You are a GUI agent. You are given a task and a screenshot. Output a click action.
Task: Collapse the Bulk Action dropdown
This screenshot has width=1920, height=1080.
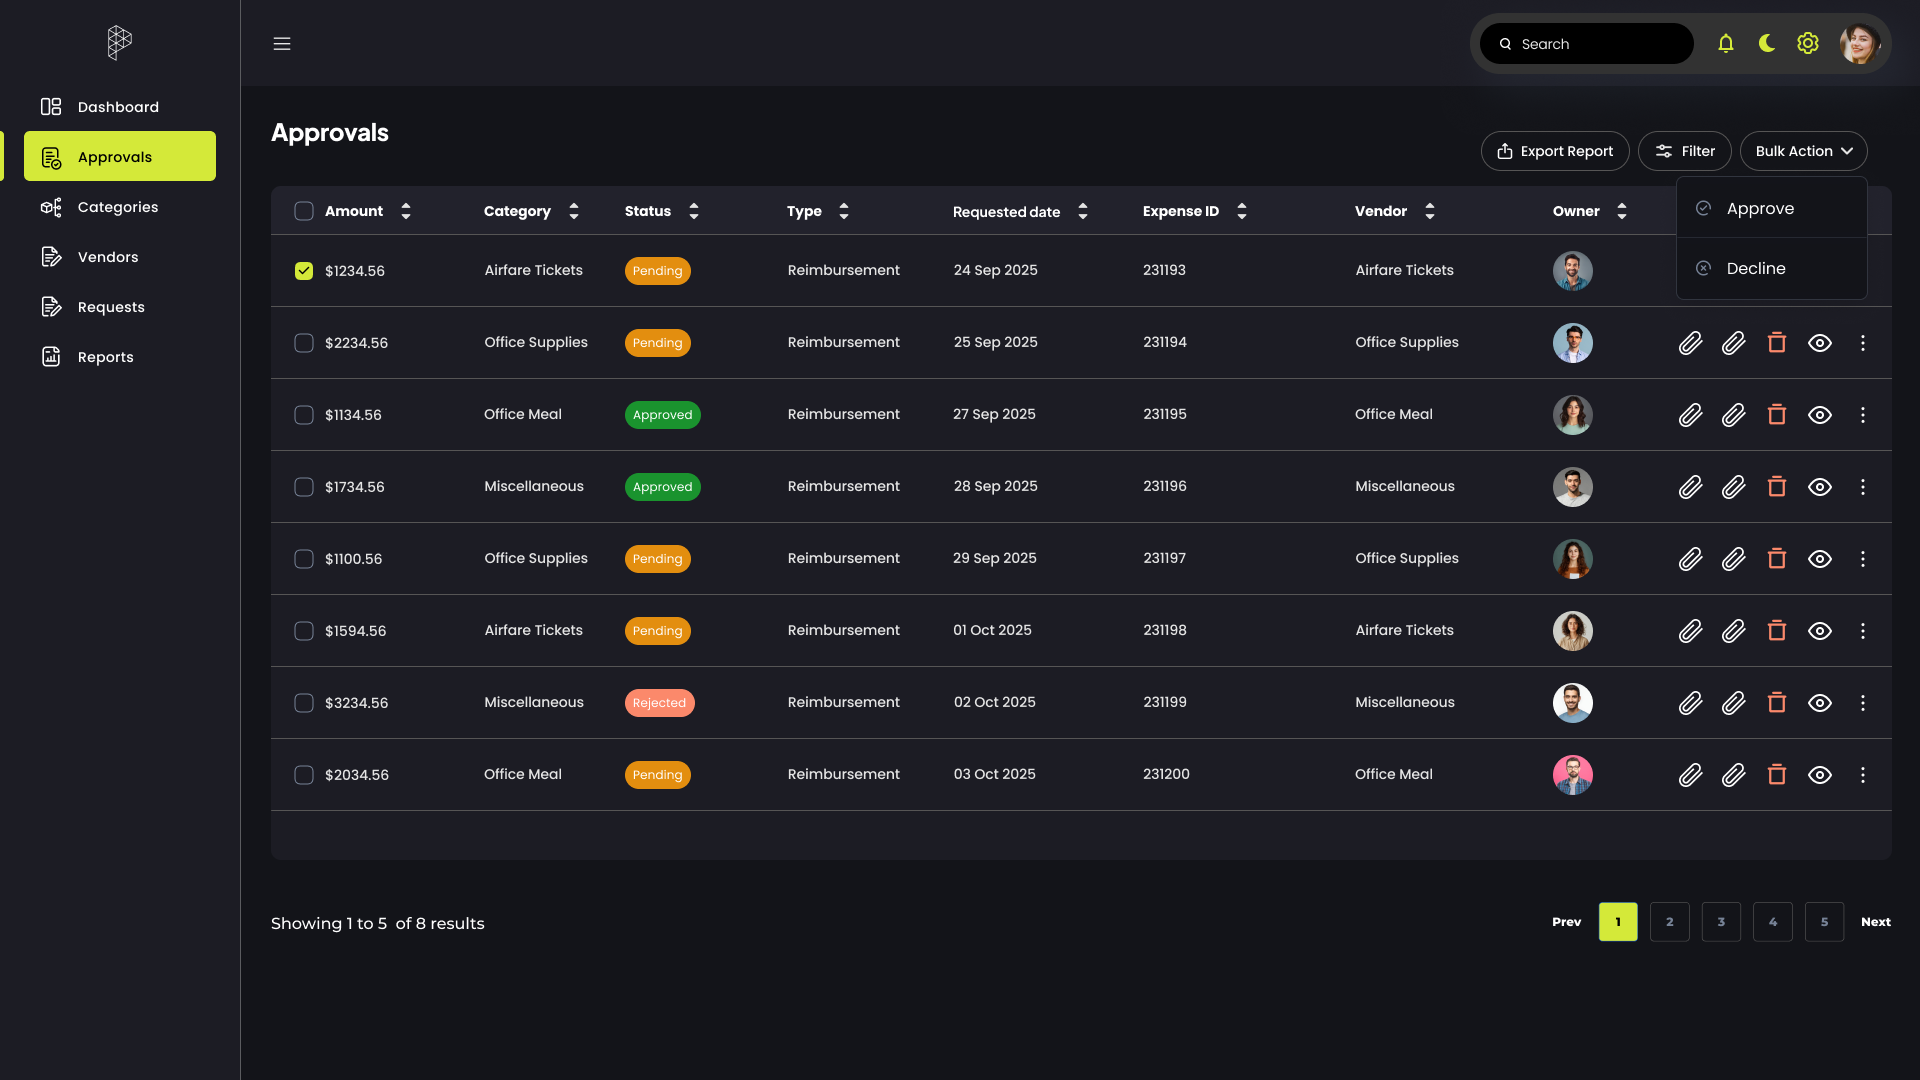1803,151
